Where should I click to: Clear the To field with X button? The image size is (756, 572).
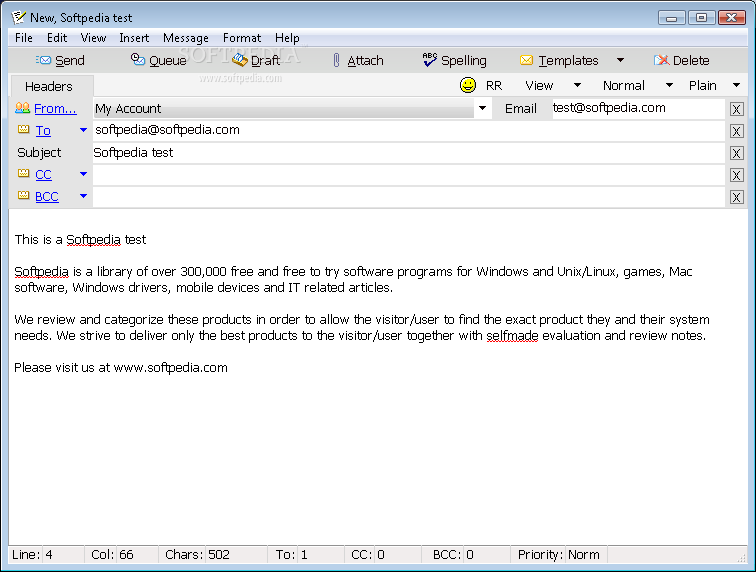click(x=736, y=131)
